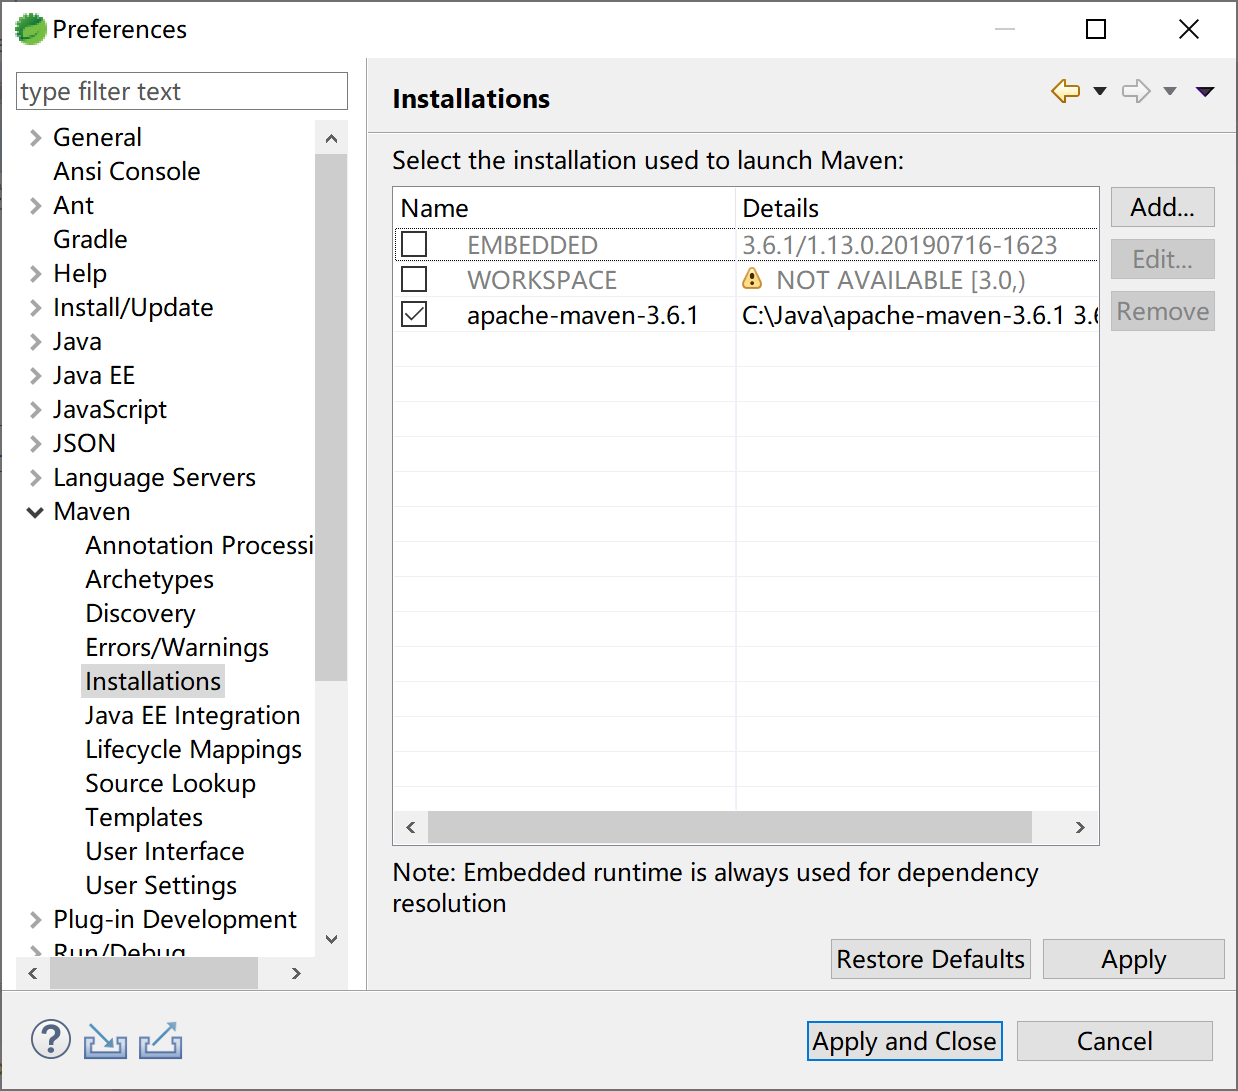Click the installations table horizontal scrollbar
1238x1091 pixels.
(729, 827)
